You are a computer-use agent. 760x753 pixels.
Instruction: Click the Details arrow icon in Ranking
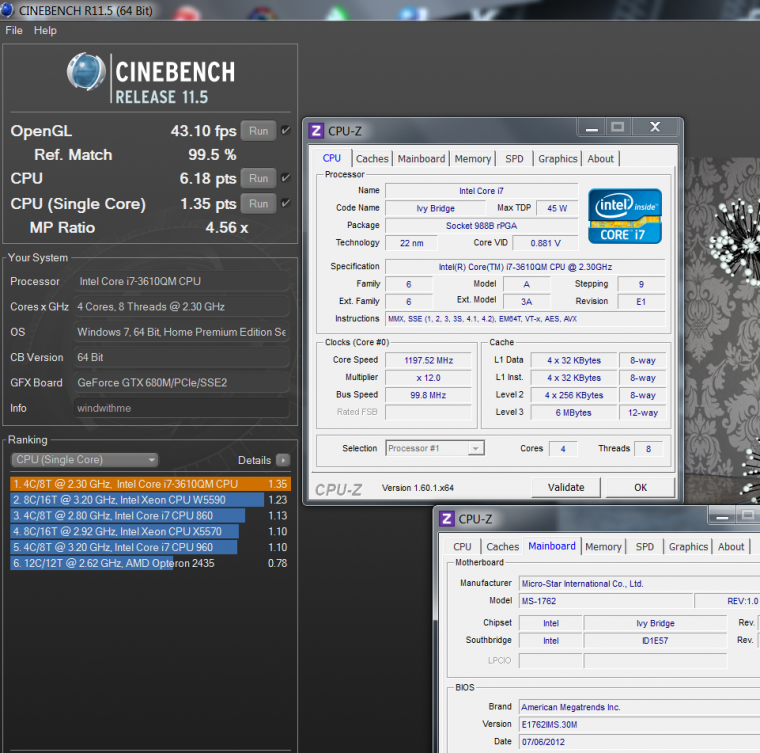pyautogui.click(x=283, y=460)
